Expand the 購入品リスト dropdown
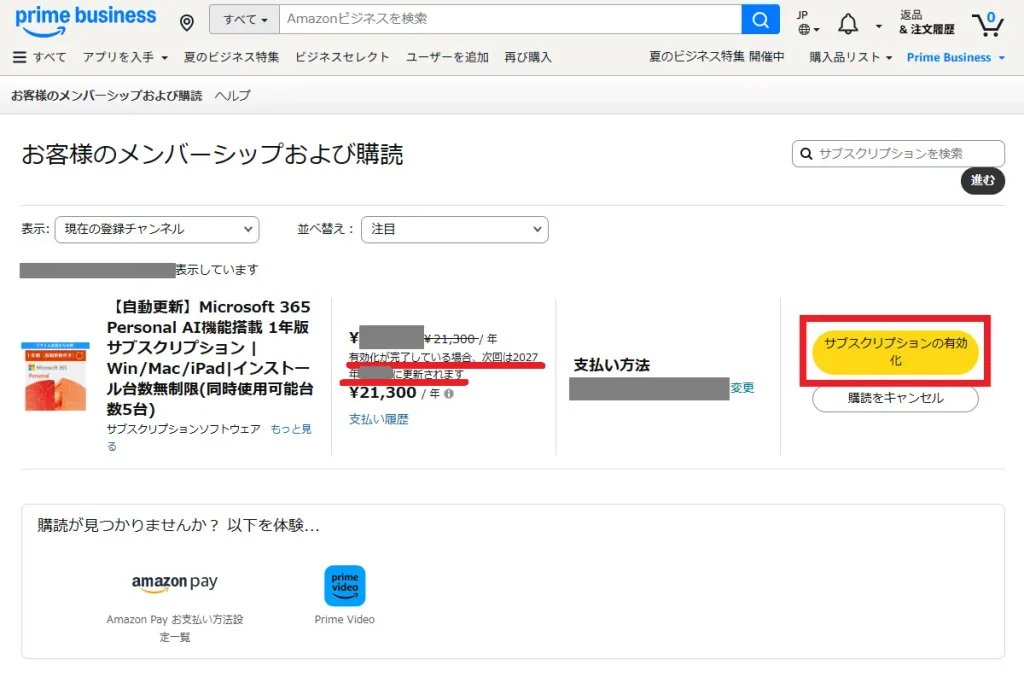Image resolution: width=1024 pixels, height=683 pixels. (x=850, y=57)
